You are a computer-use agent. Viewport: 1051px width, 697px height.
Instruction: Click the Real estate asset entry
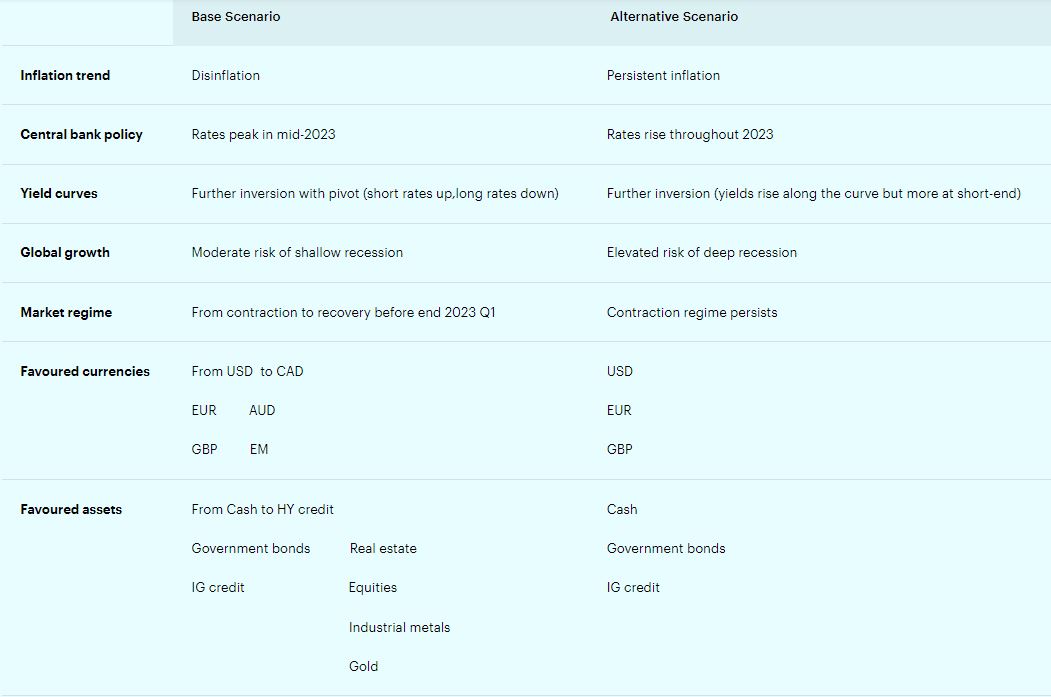point(383,548)
